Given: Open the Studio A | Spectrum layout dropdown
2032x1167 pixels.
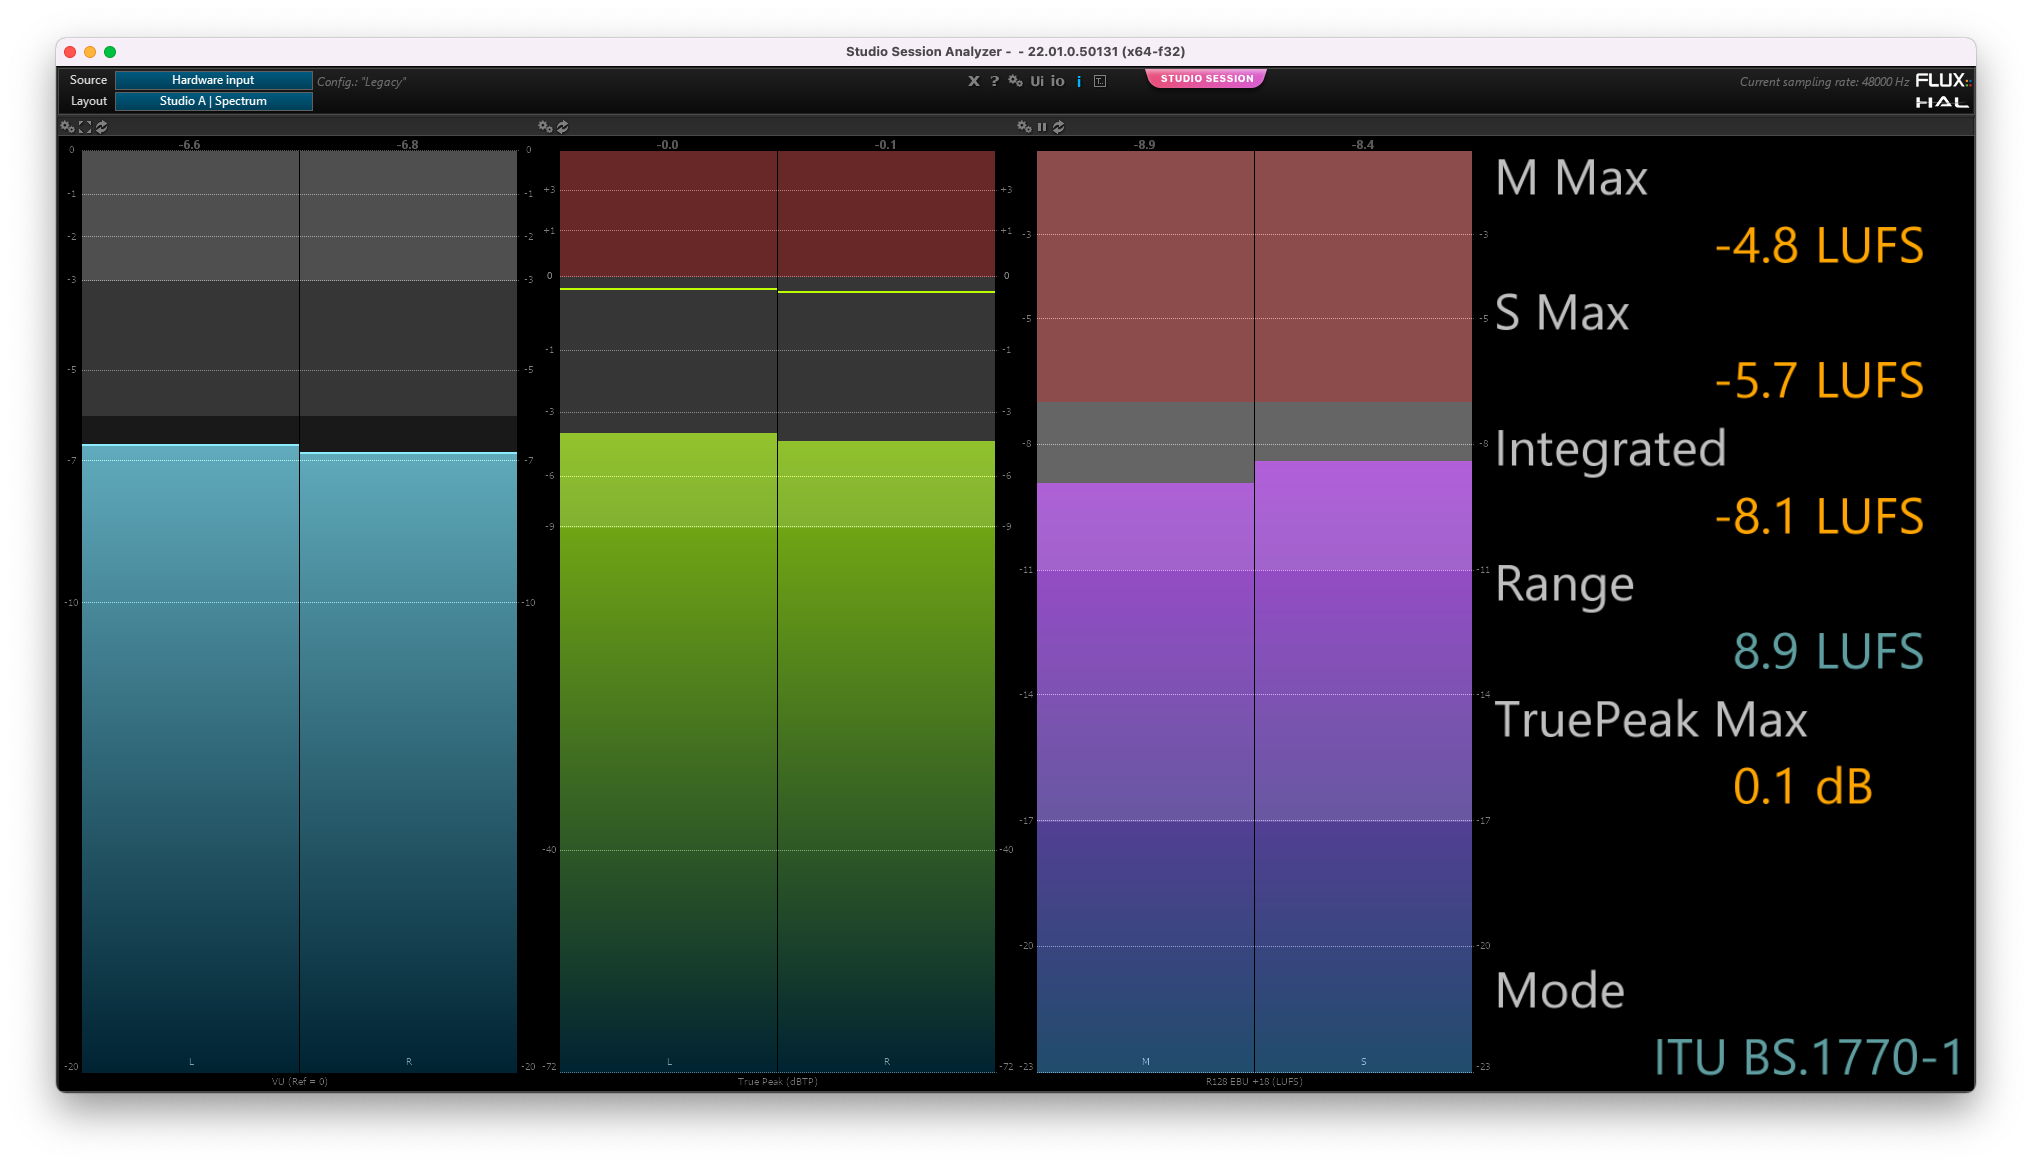Looking at the screenshot, I should point(213,101).
